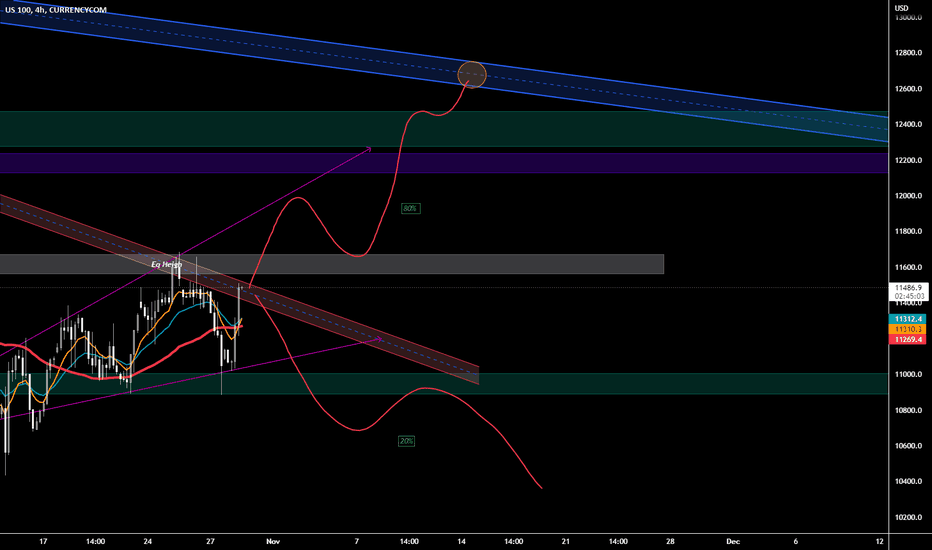Screen dimensions: 932x550
Task: Select the purple horizontal zone rectangle
Action: [x=444, y=163]
